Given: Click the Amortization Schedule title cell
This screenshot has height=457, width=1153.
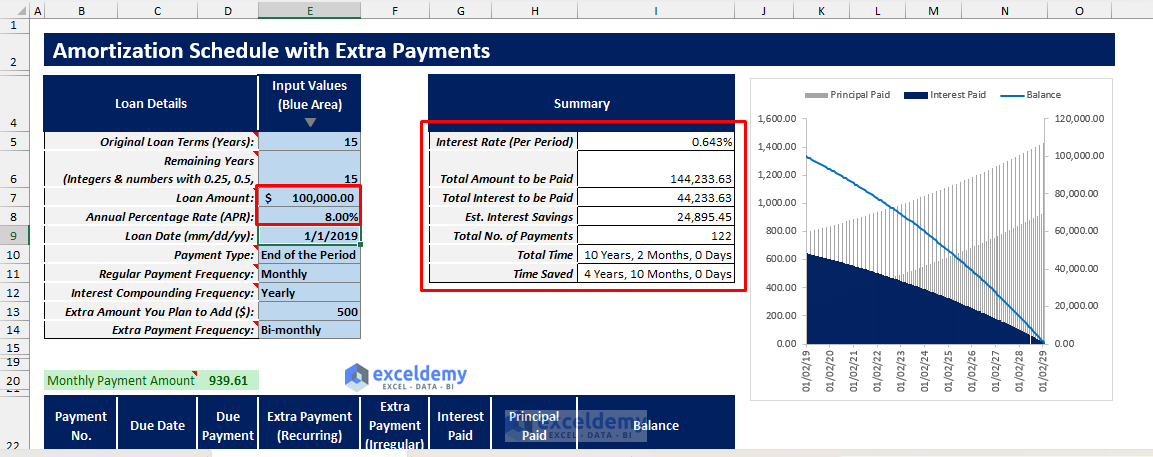Looking at the screenshot, I should (x=579, y=50).
